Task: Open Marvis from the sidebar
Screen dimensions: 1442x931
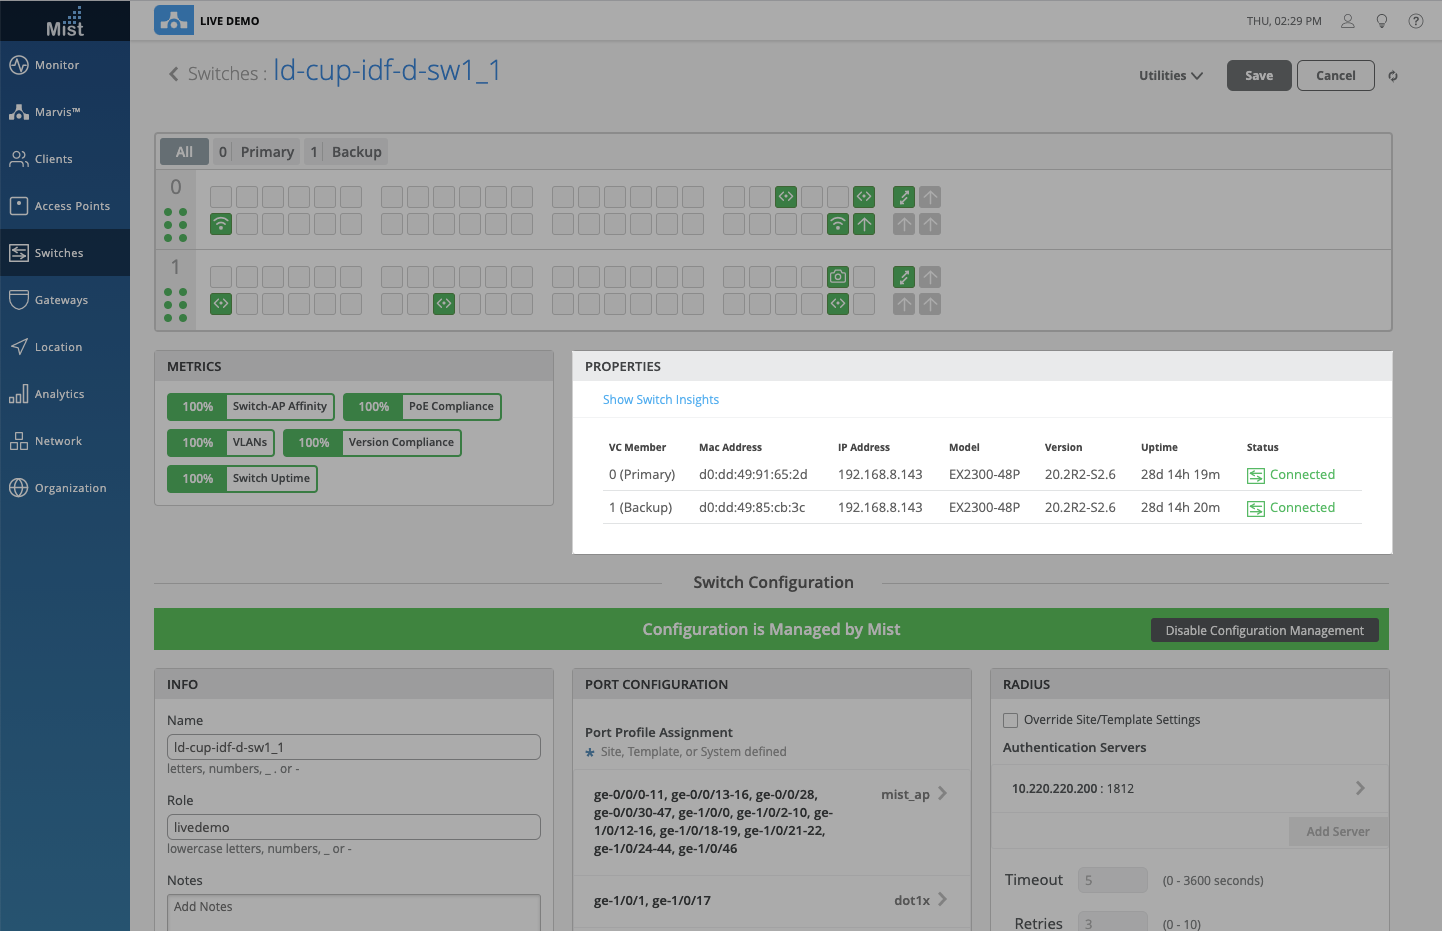Action: 57,112
